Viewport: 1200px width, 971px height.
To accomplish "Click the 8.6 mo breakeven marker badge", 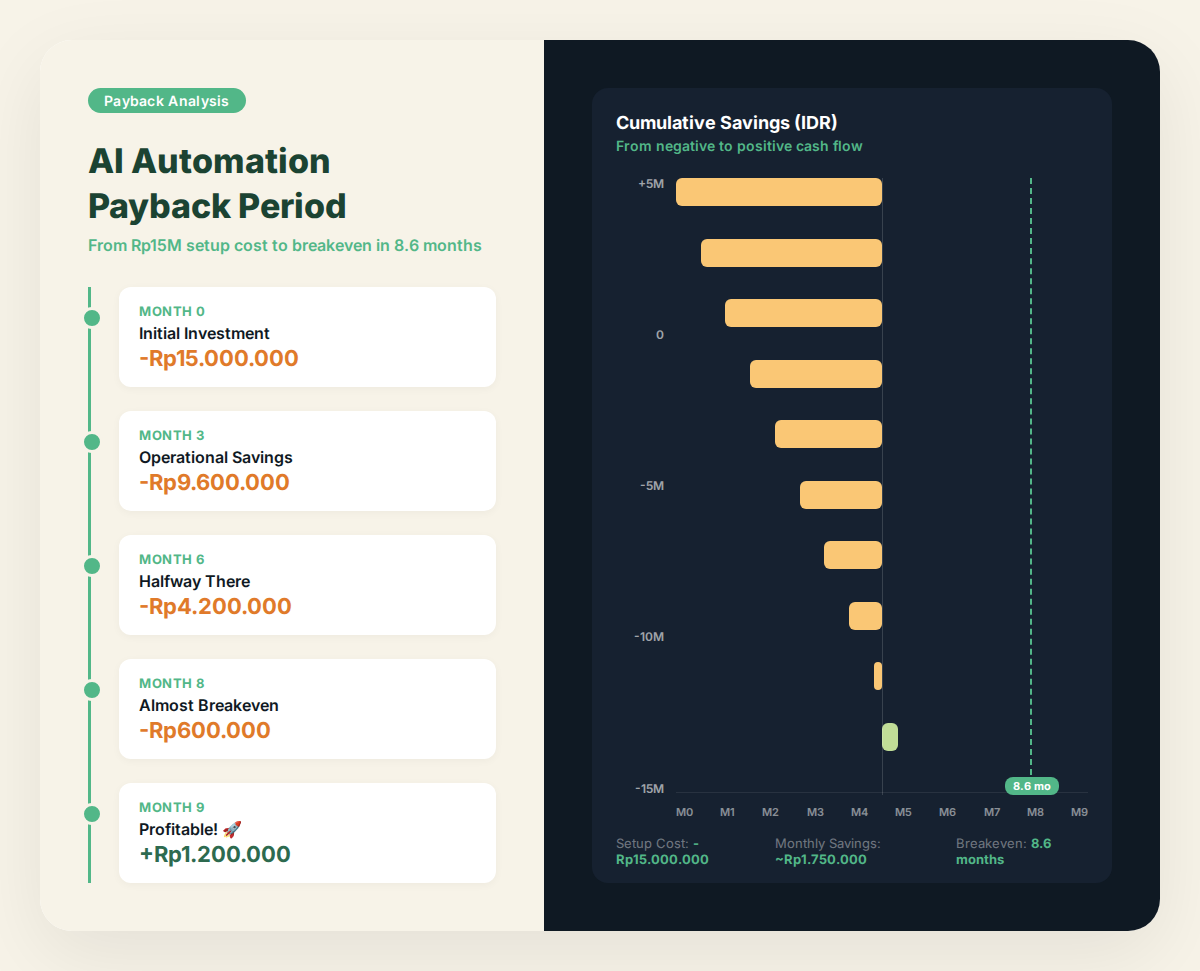I will point(1032,786).
